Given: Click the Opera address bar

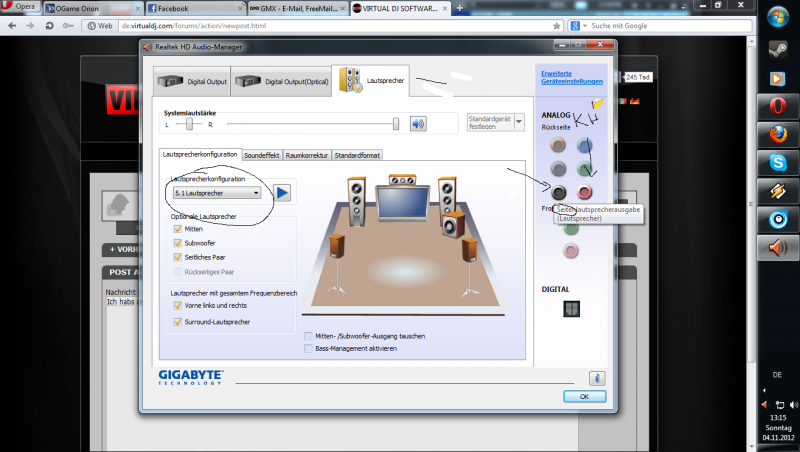Looking at the screenshot, I should tap(336, 26).
